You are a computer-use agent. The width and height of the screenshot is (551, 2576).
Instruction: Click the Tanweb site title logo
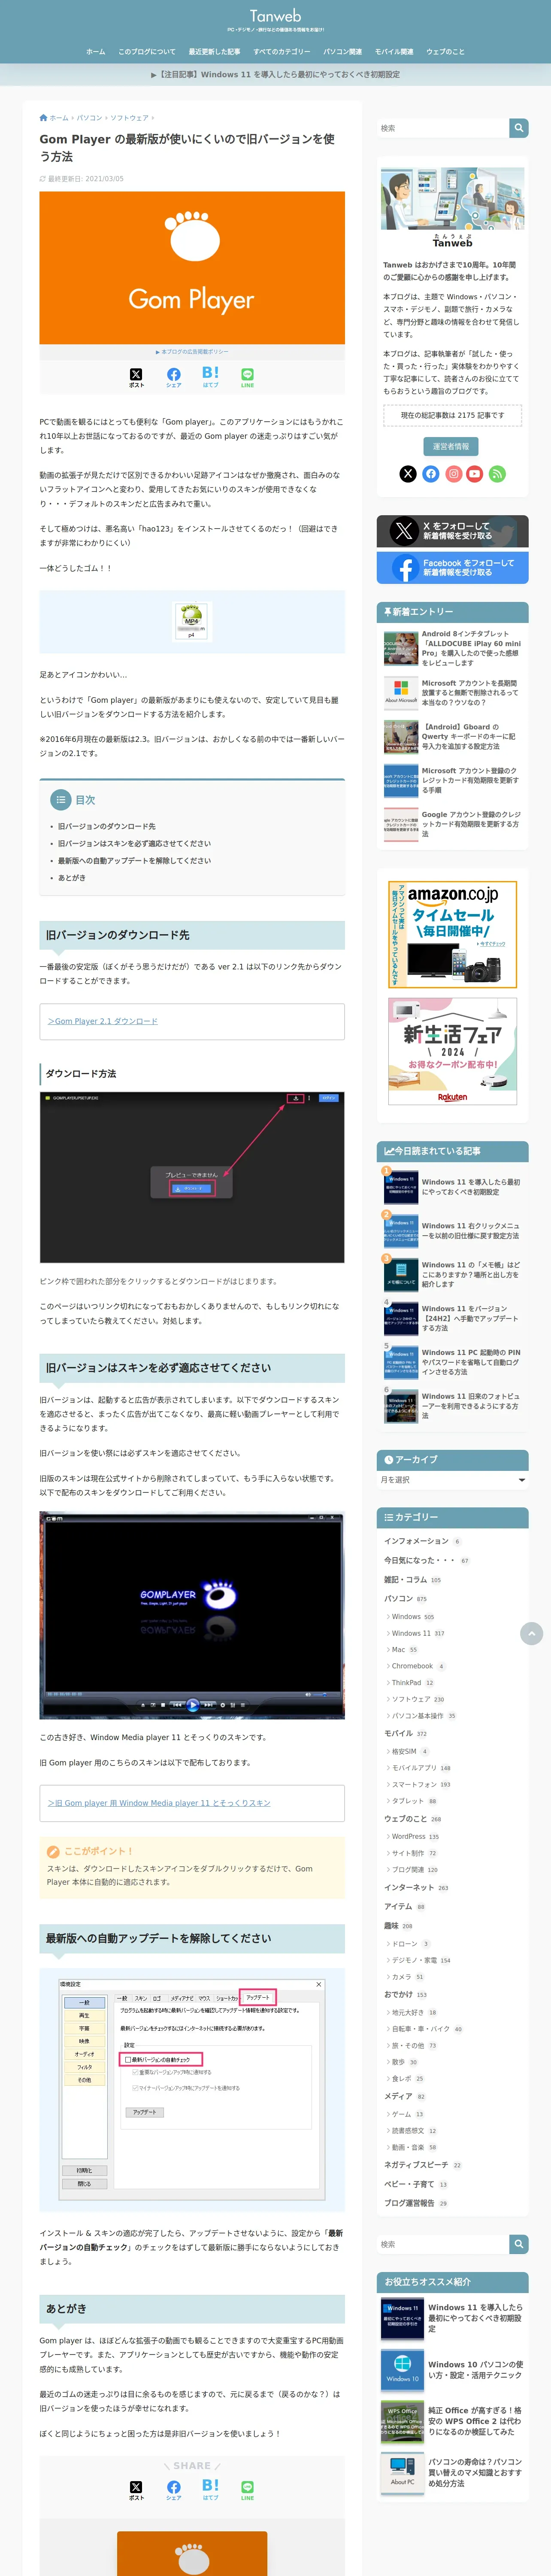pyautogui.click(x=275, y=16)
